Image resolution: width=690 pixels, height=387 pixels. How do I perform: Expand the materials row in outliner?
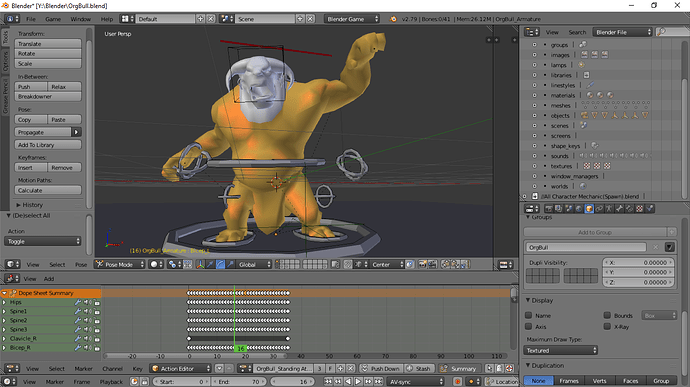tap(534, 95)
